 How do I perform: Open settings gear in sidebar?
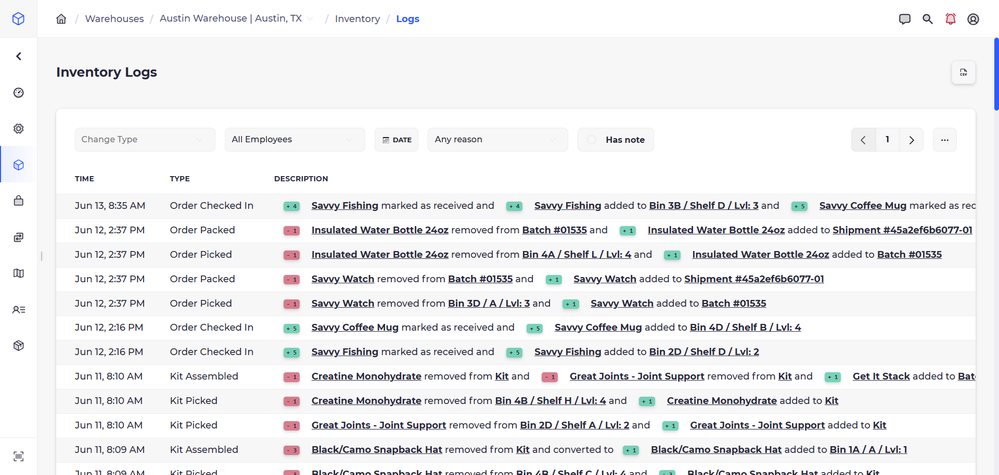[x=18, y=129]
